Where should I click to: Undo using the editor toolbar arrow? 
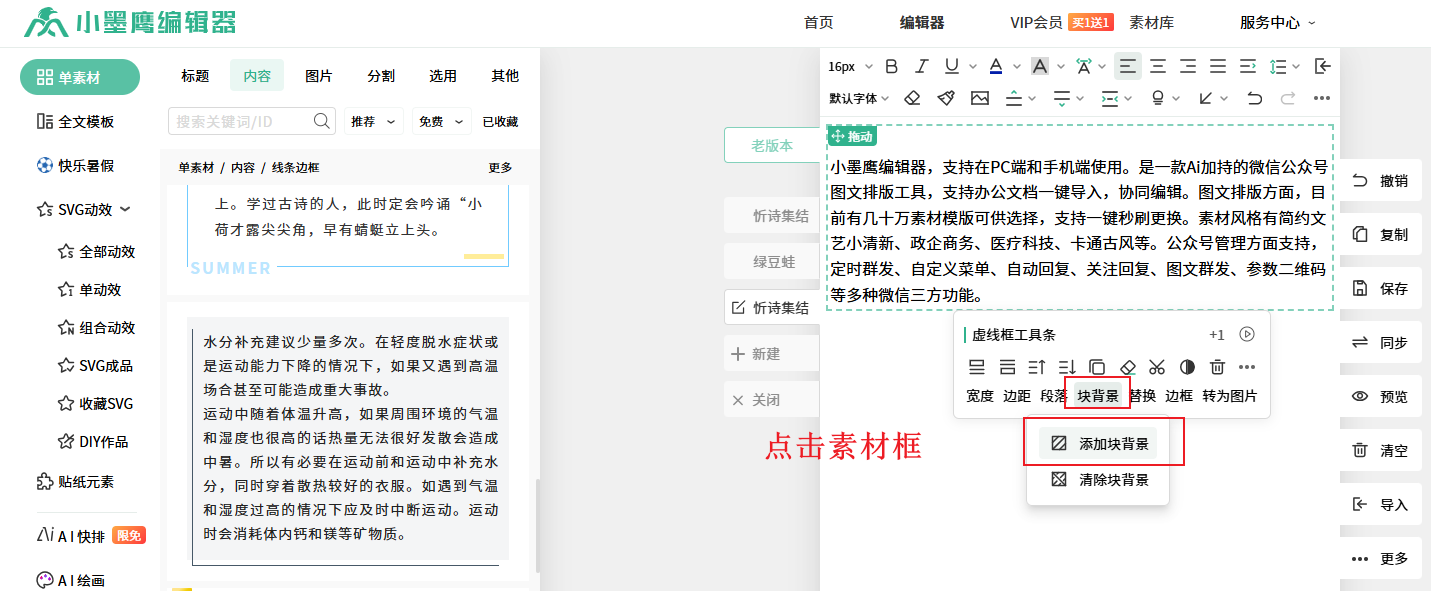point(1254,98)
